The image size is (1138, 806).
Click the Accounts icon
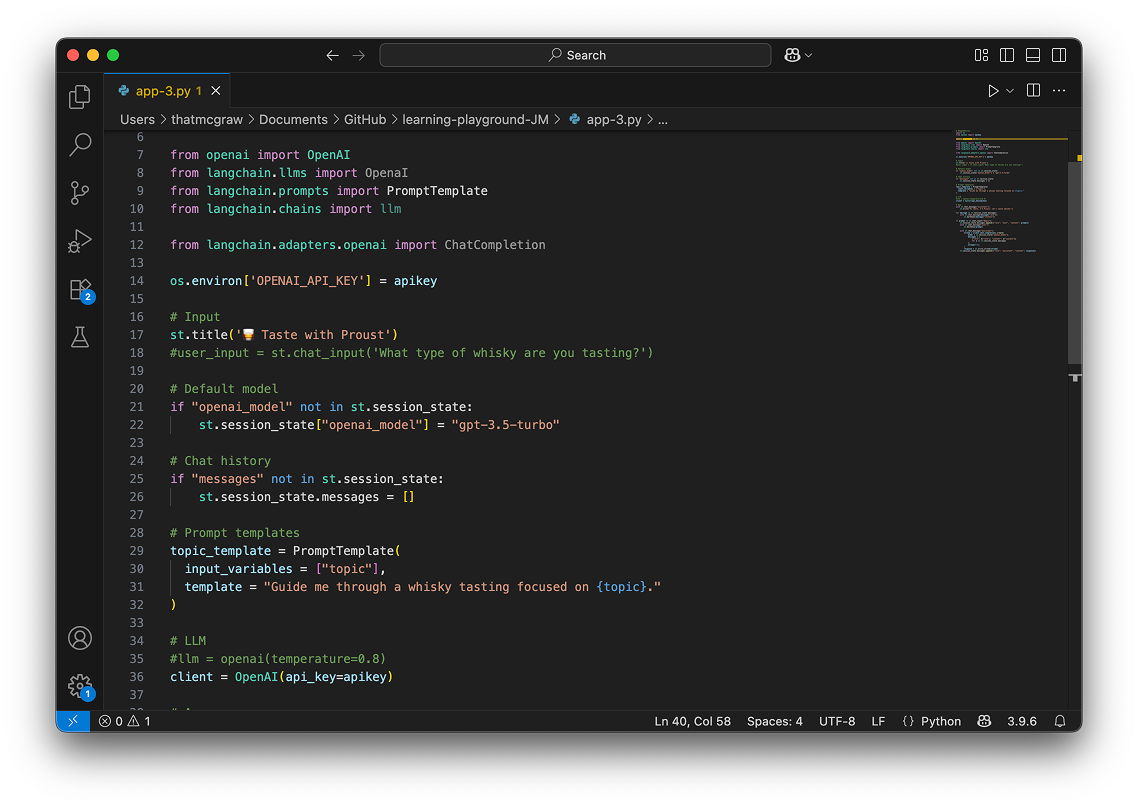[x=80, y=638]
